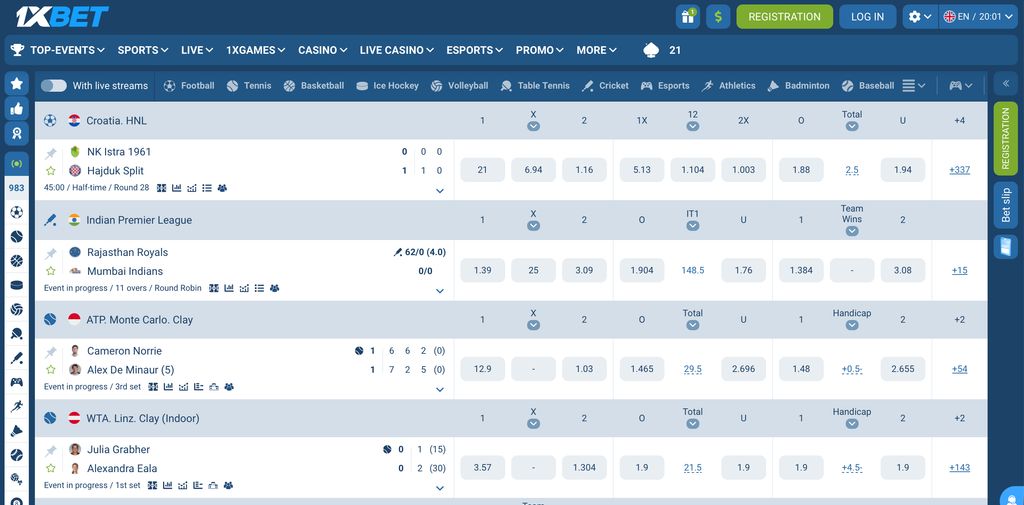The image size is (1024, 505).
Task: Open field view icon for Norrie match
Action: (153, 387)
